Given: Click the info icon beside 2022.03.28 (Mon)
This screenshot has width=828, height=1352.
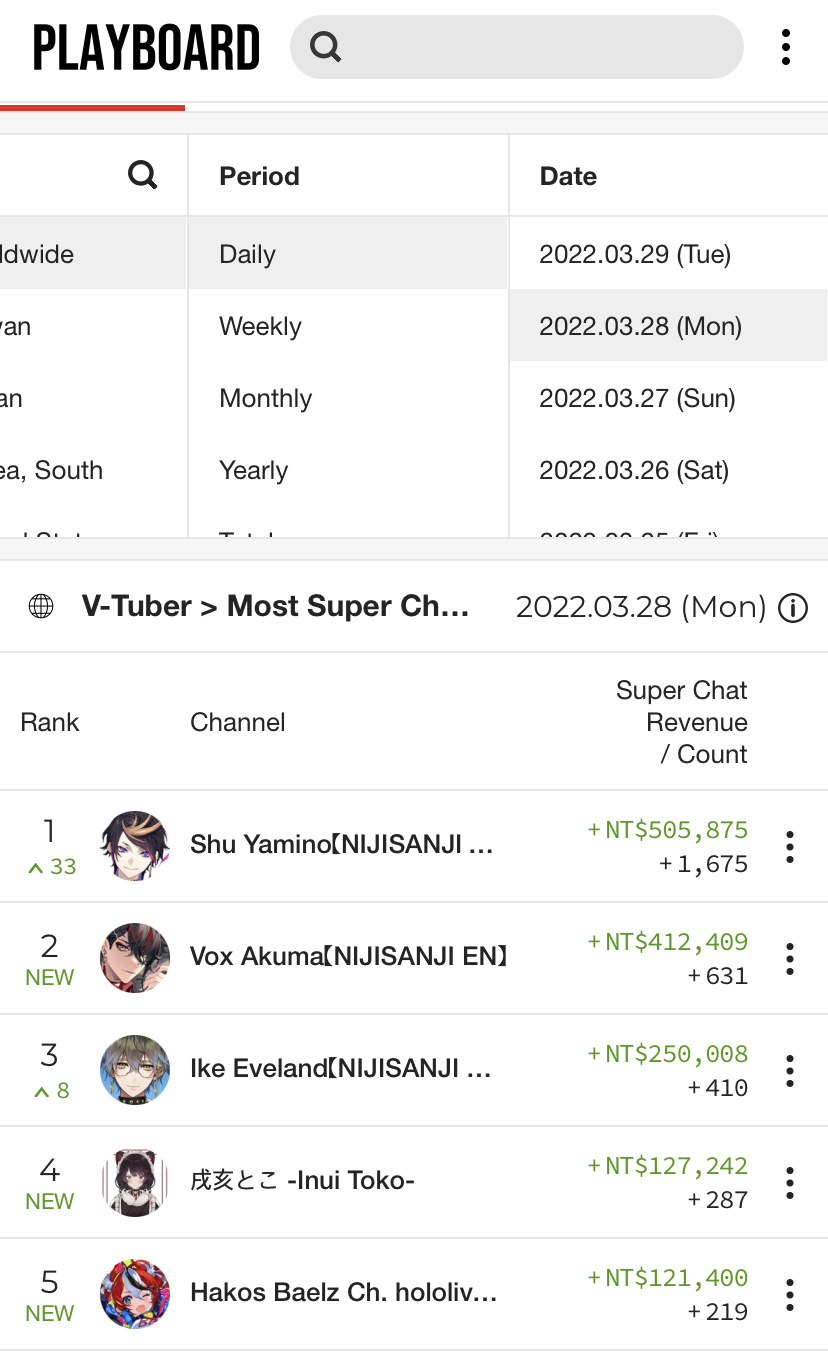Looking at the screenshot, I should [x=793, y=607].
